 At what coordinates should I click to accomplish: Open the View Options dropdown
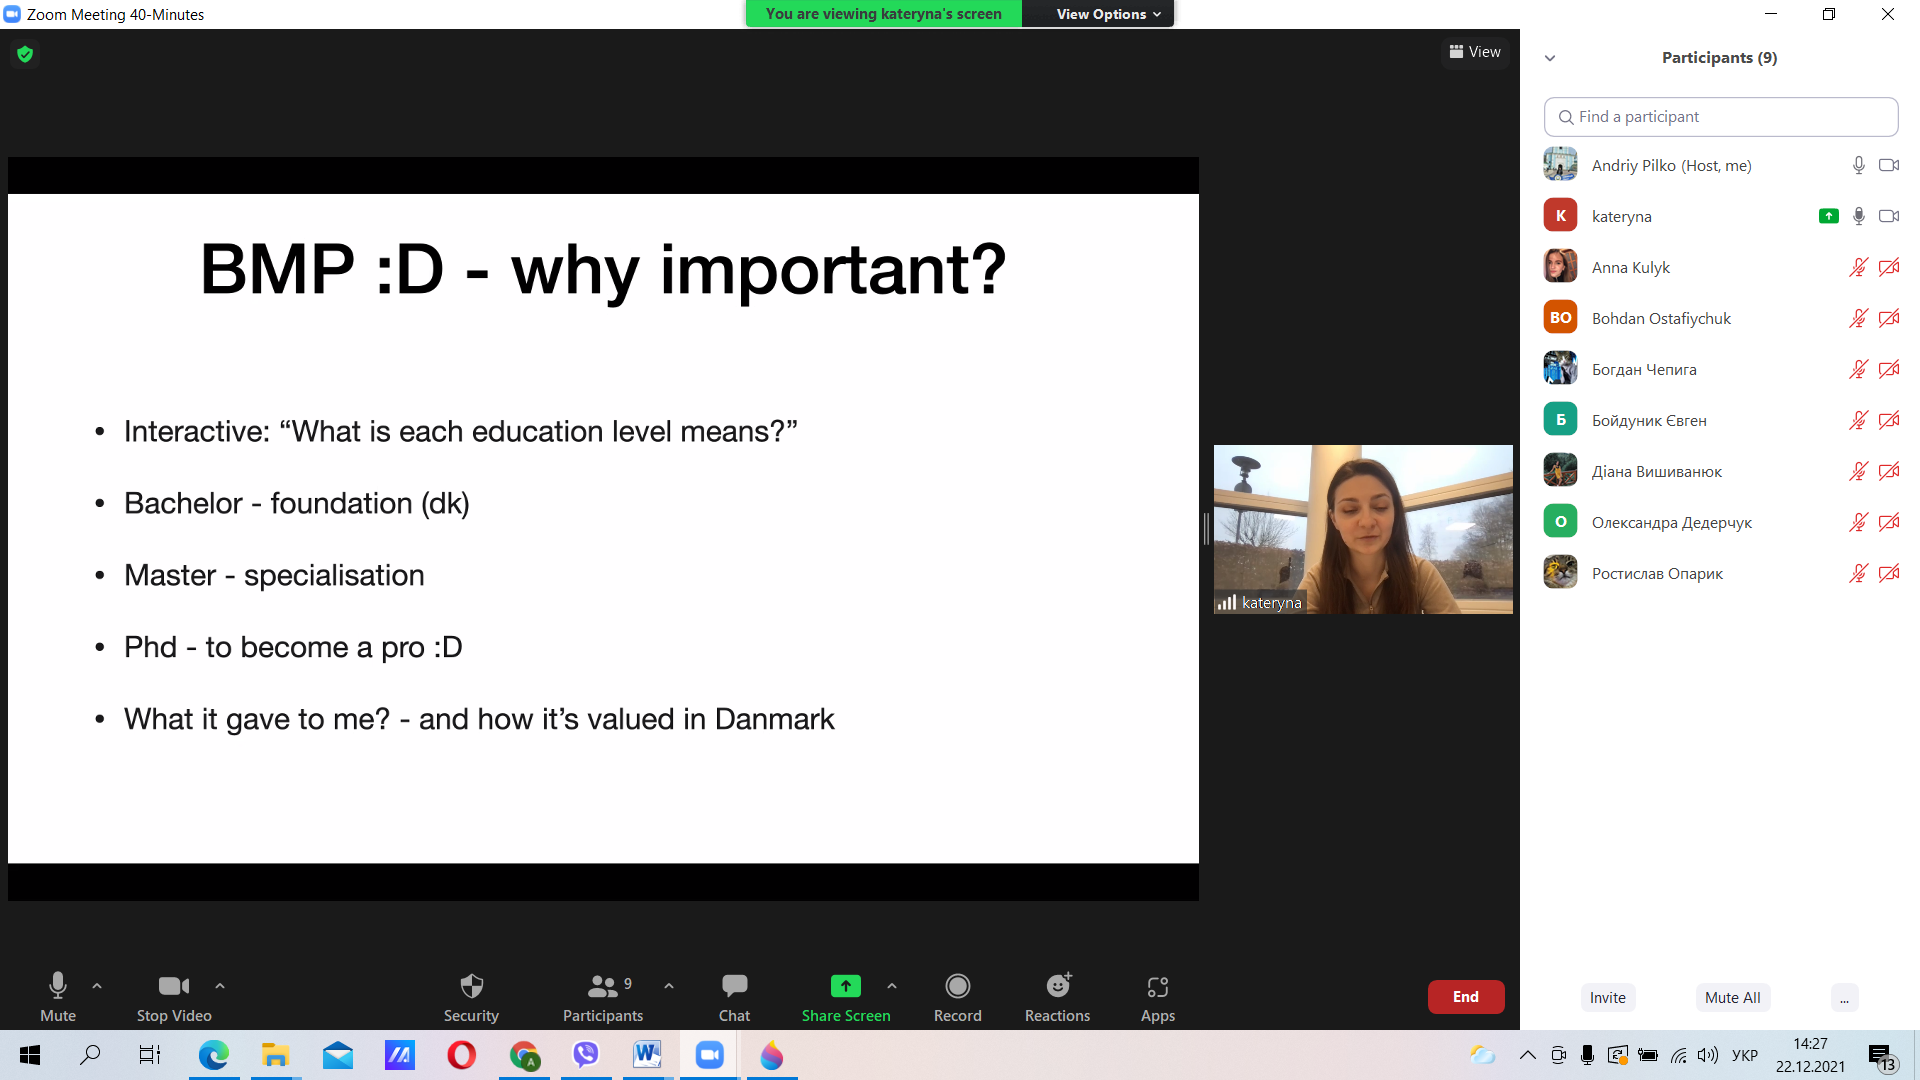[x=1108, y=14]
